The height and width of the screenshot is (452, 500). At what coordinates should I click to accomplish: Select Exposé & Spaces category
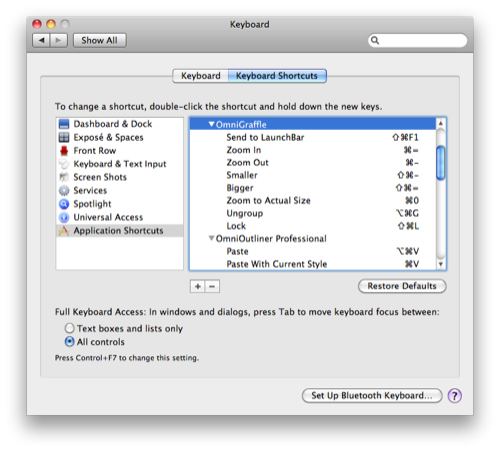point(120,137)
